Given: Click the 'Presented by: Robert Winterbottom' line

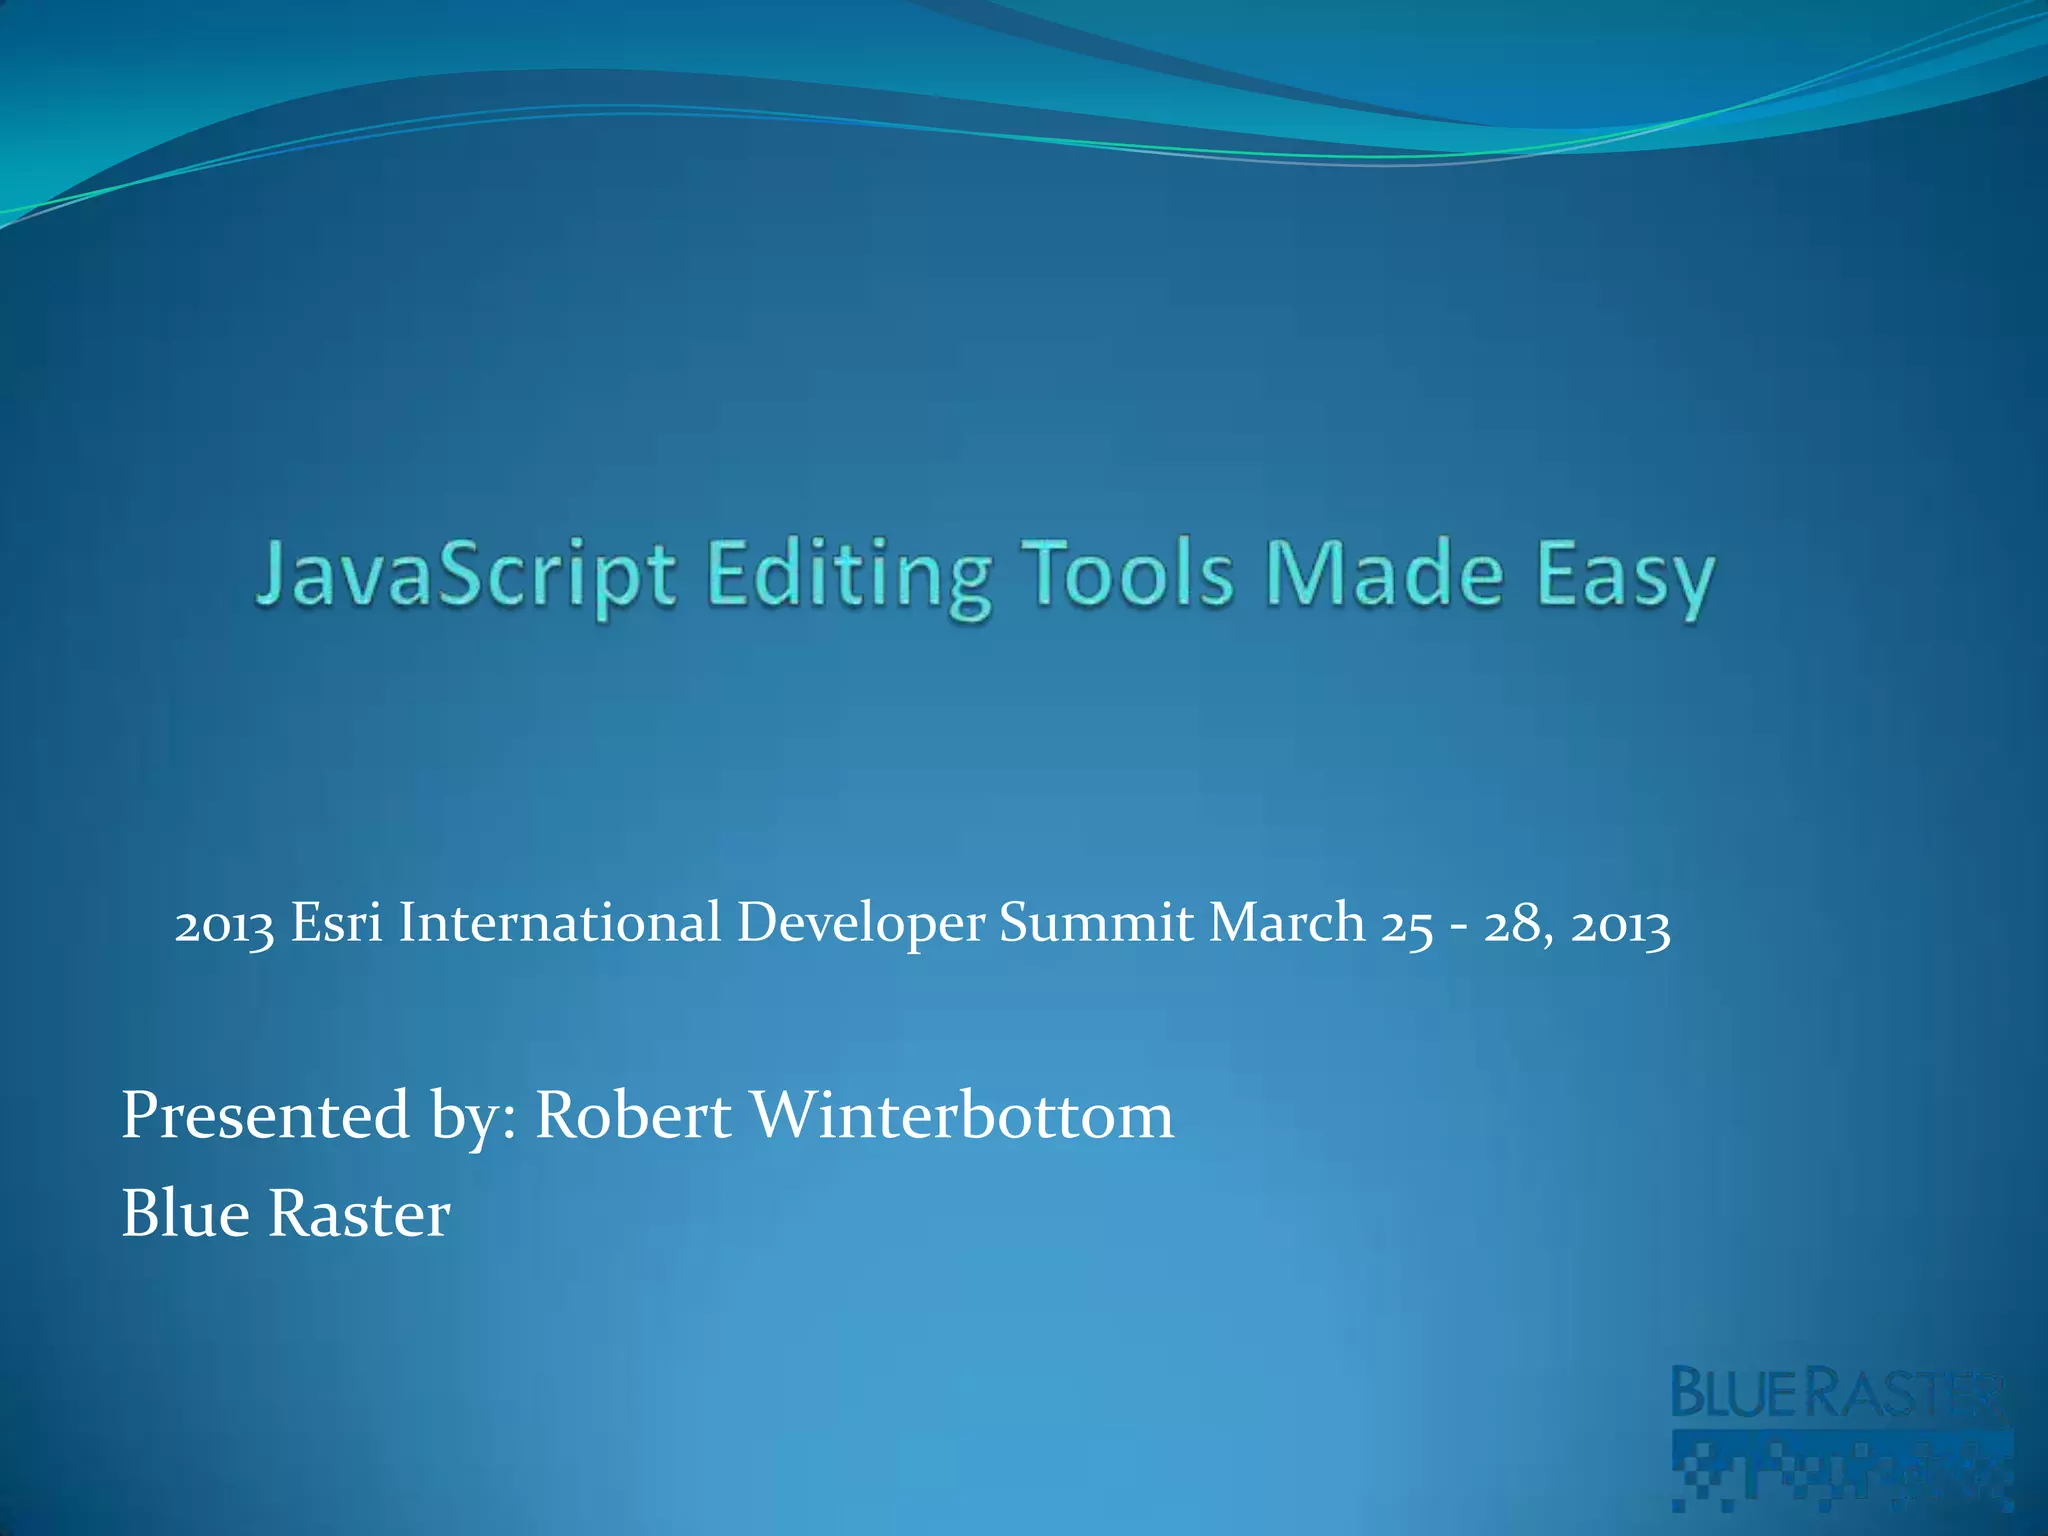Looking at the screenshot, I should coord(647,1115).
